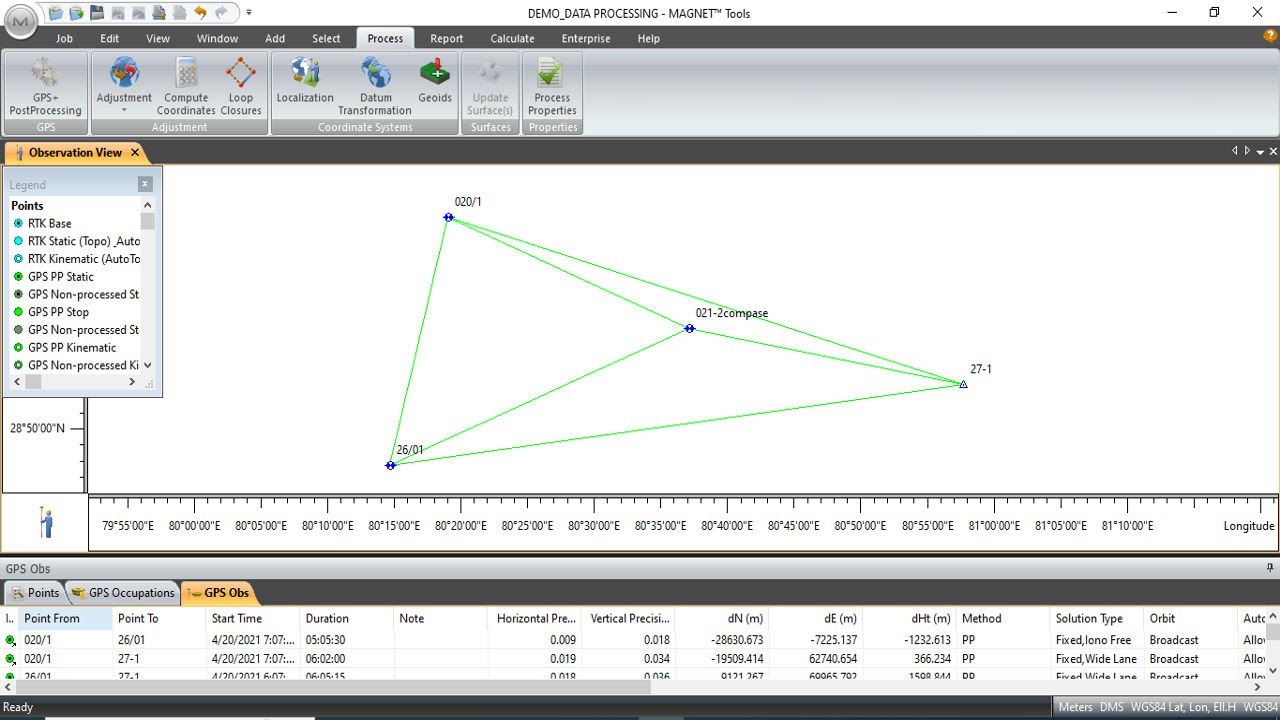Click duration cell 06:02:00
The width and height of the screenshot is (1280, 720).
tap(347, 659)
